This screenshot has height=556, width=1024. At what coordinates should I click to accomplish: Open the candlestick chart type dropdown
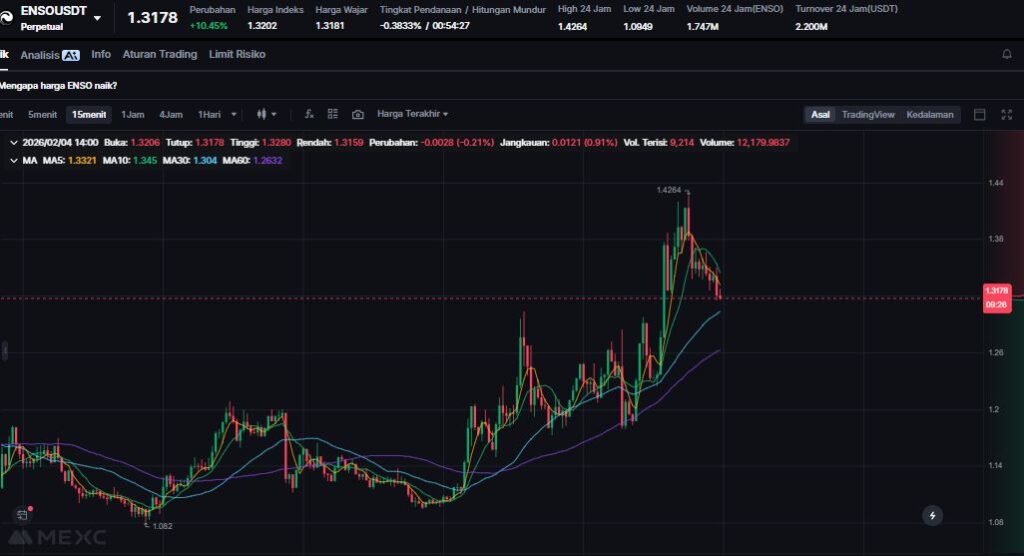(266, 114)
